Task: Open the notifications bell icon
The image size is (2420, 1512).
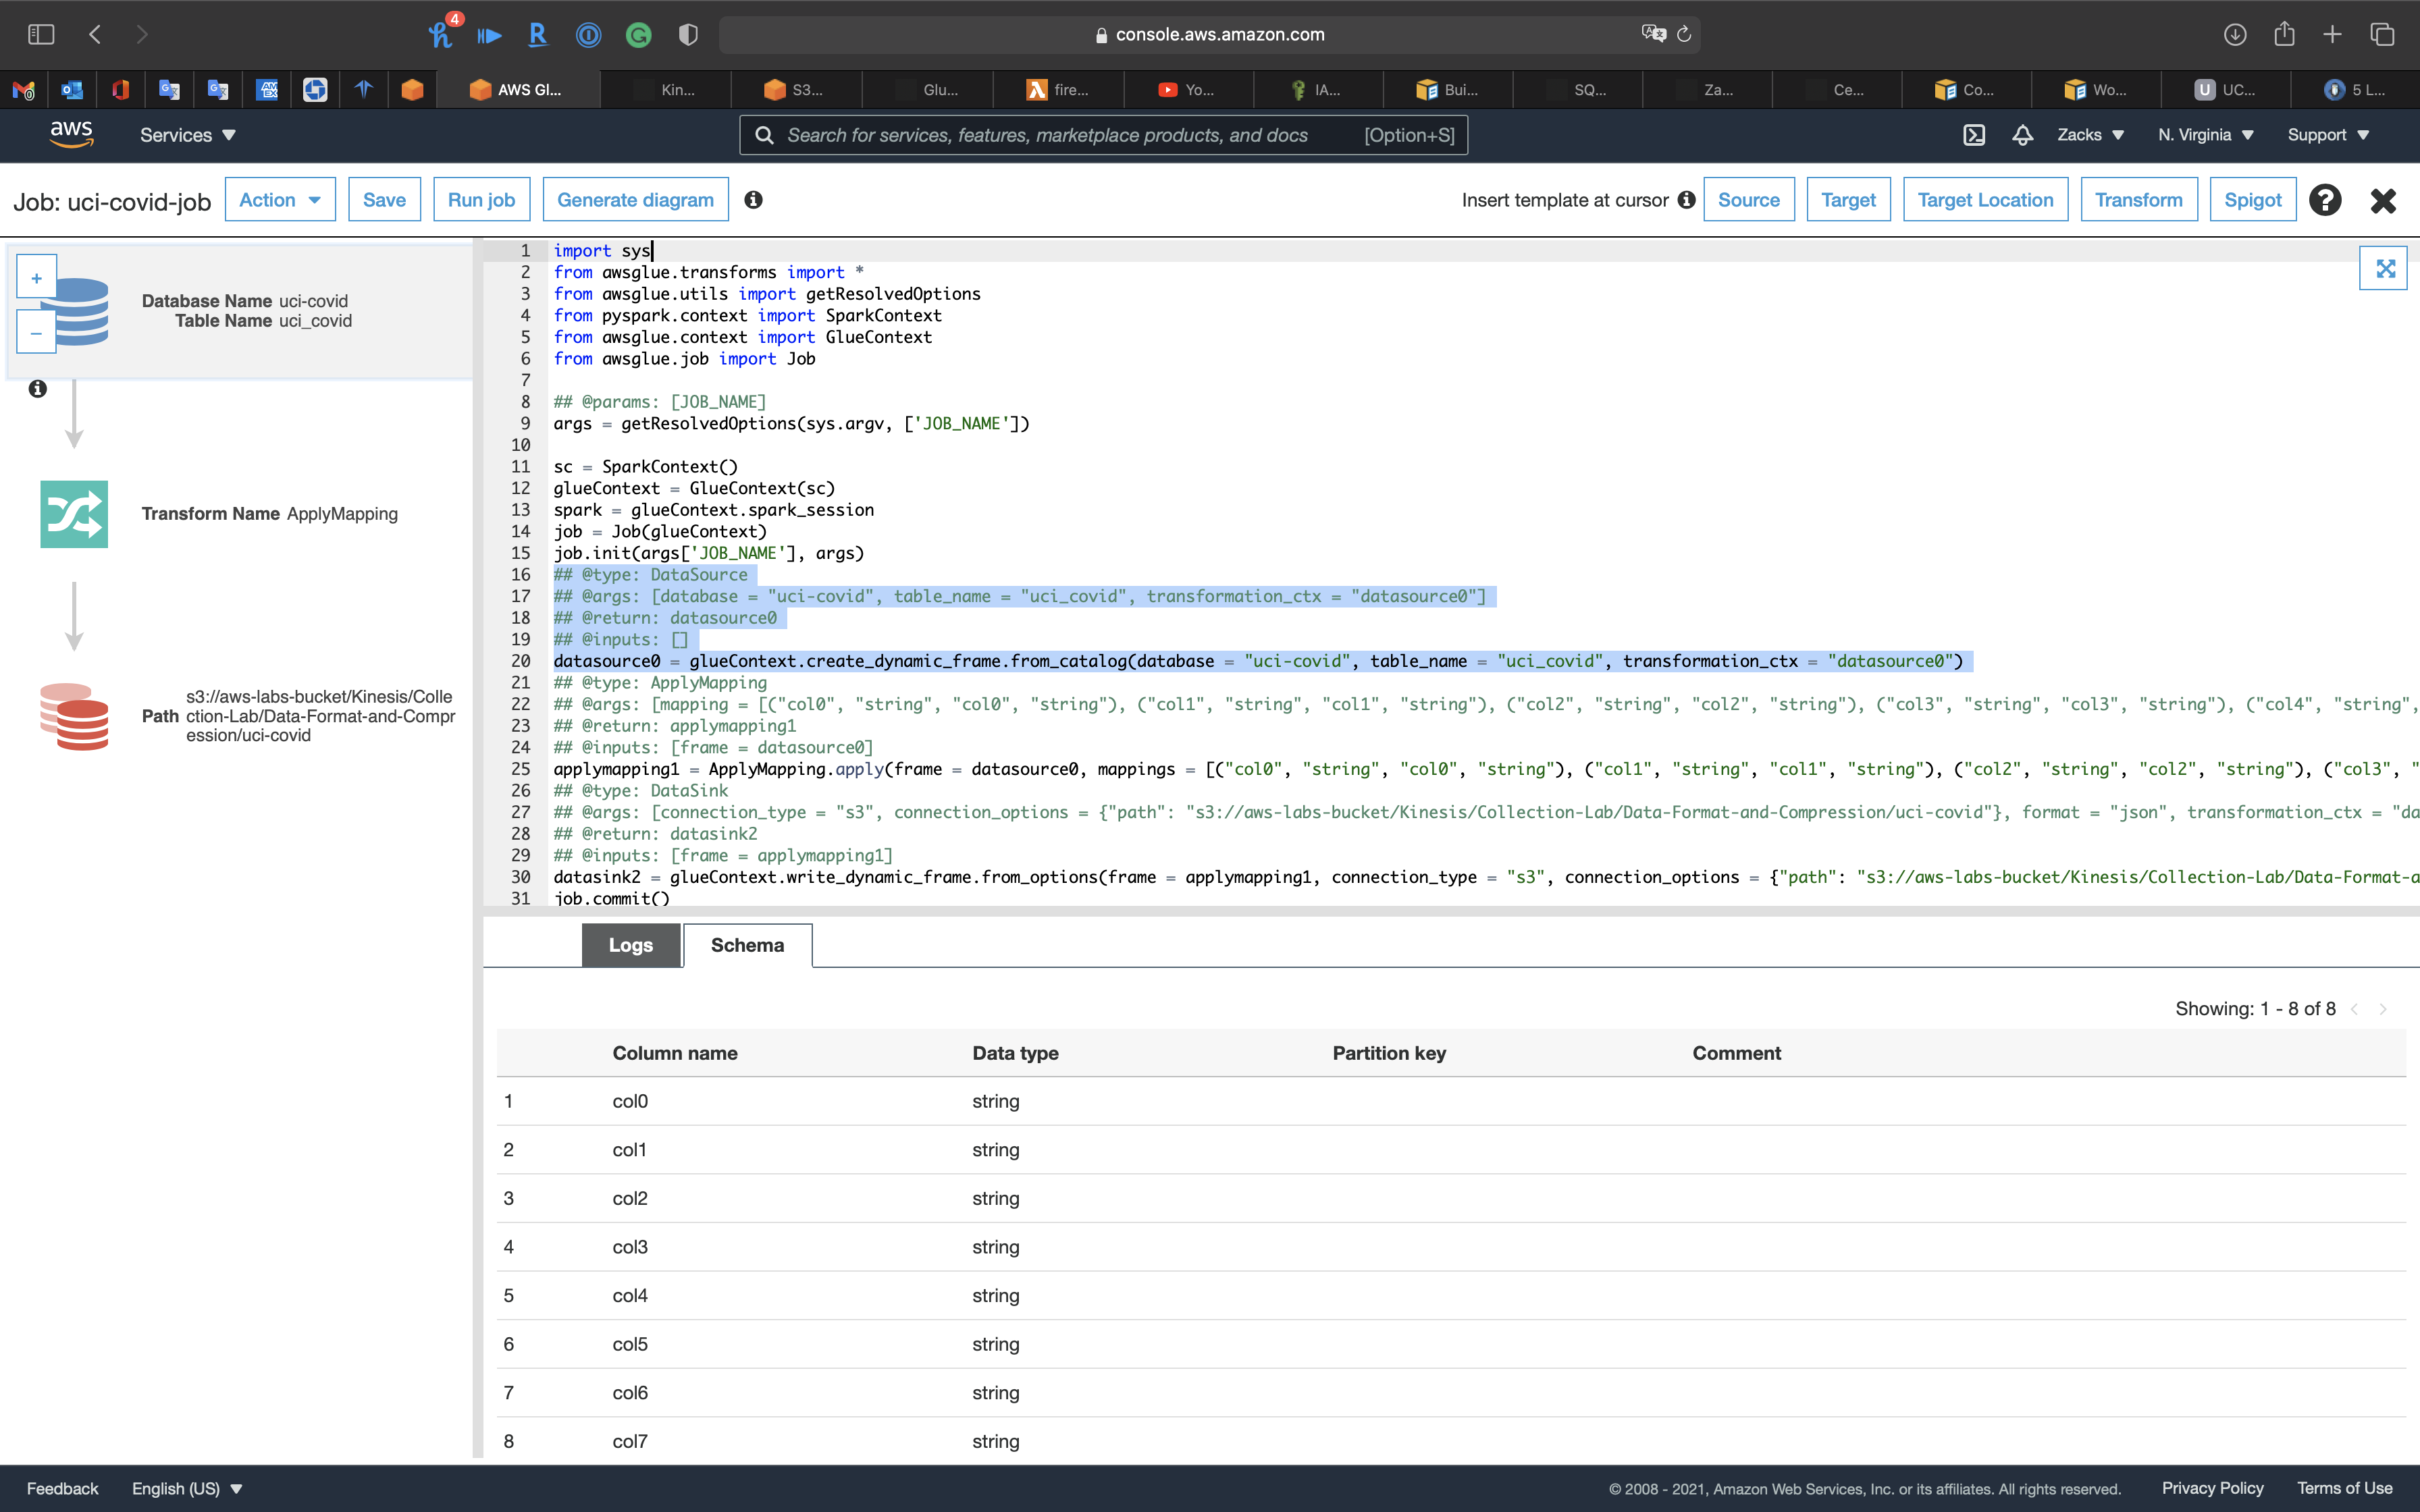Action: click(2022, 135)
